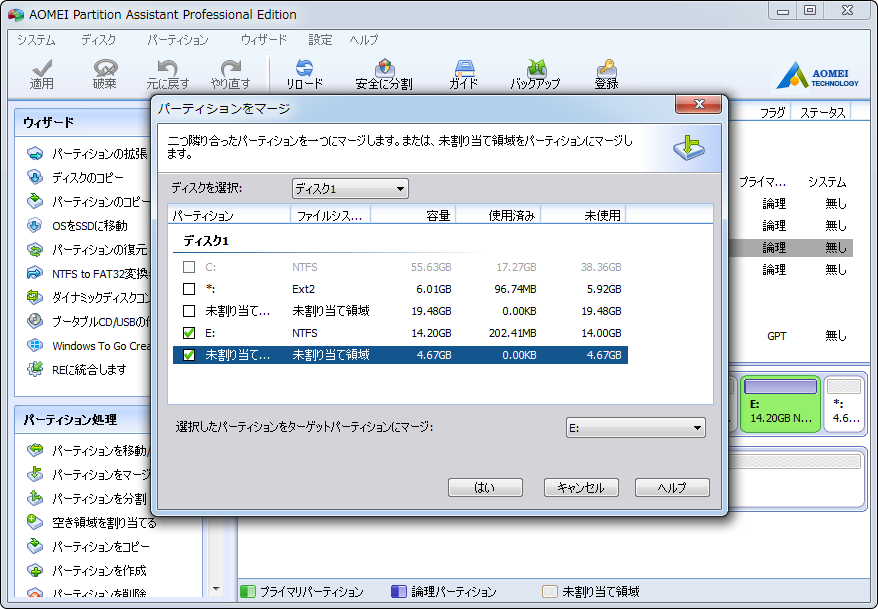Open the ヘルプ menu in the menu bar
Image resolution: width=878 pixels, height=609 pixels.
point(364,40)
